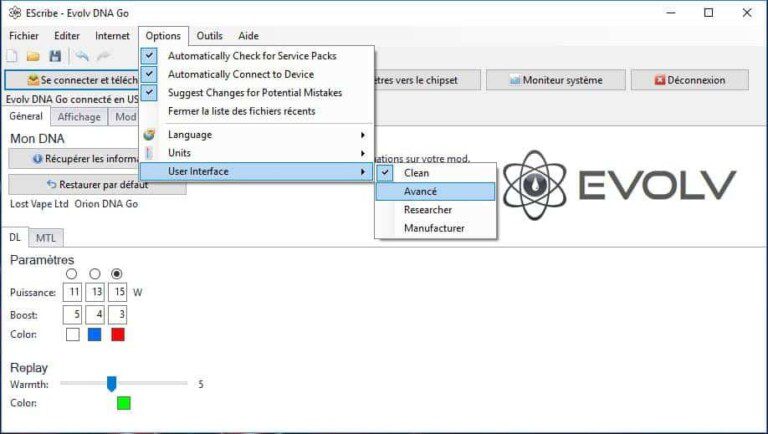Click the blue color swatch
The image size is (768, 434).
tap(95, 335)
